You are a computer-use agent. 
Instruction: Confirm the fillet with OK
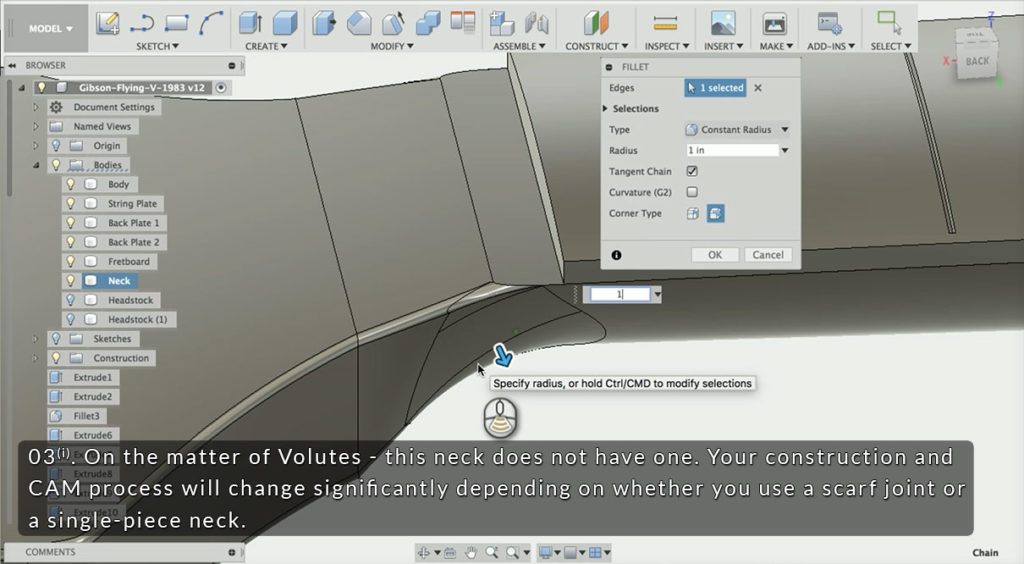tap(715, 255)
